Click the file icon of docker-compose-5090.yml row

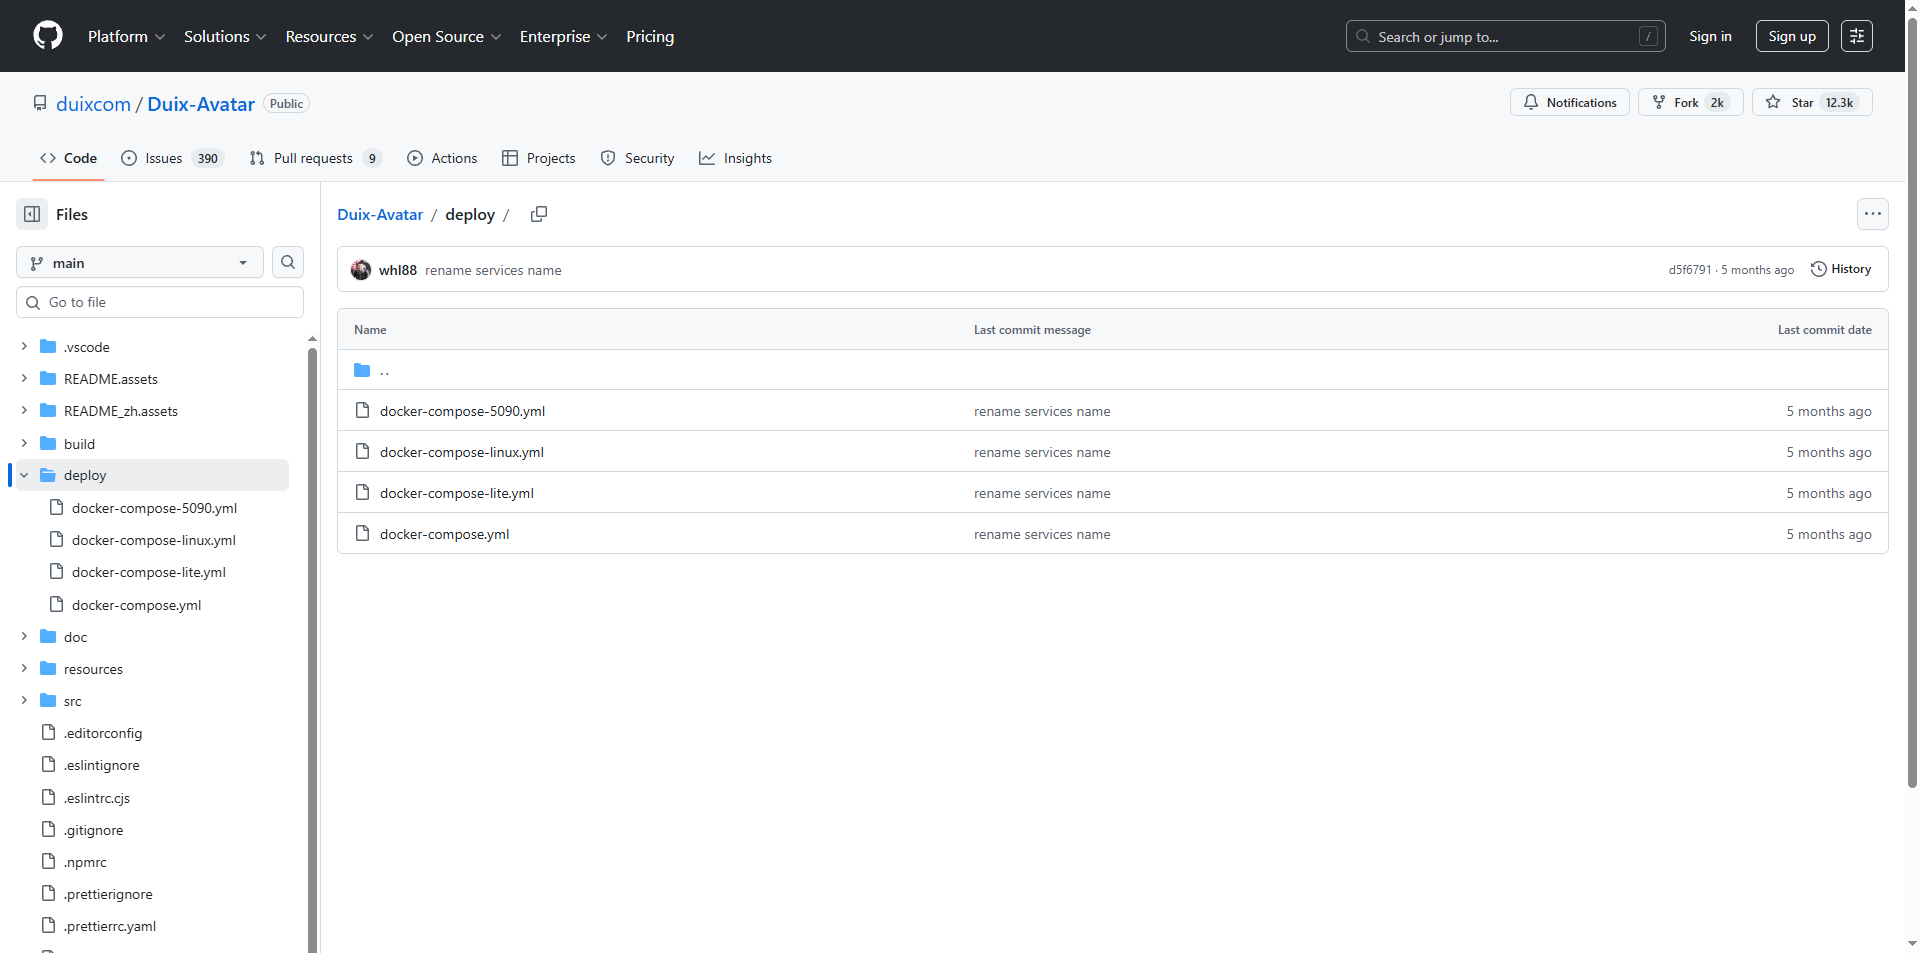tap(363, 410)
